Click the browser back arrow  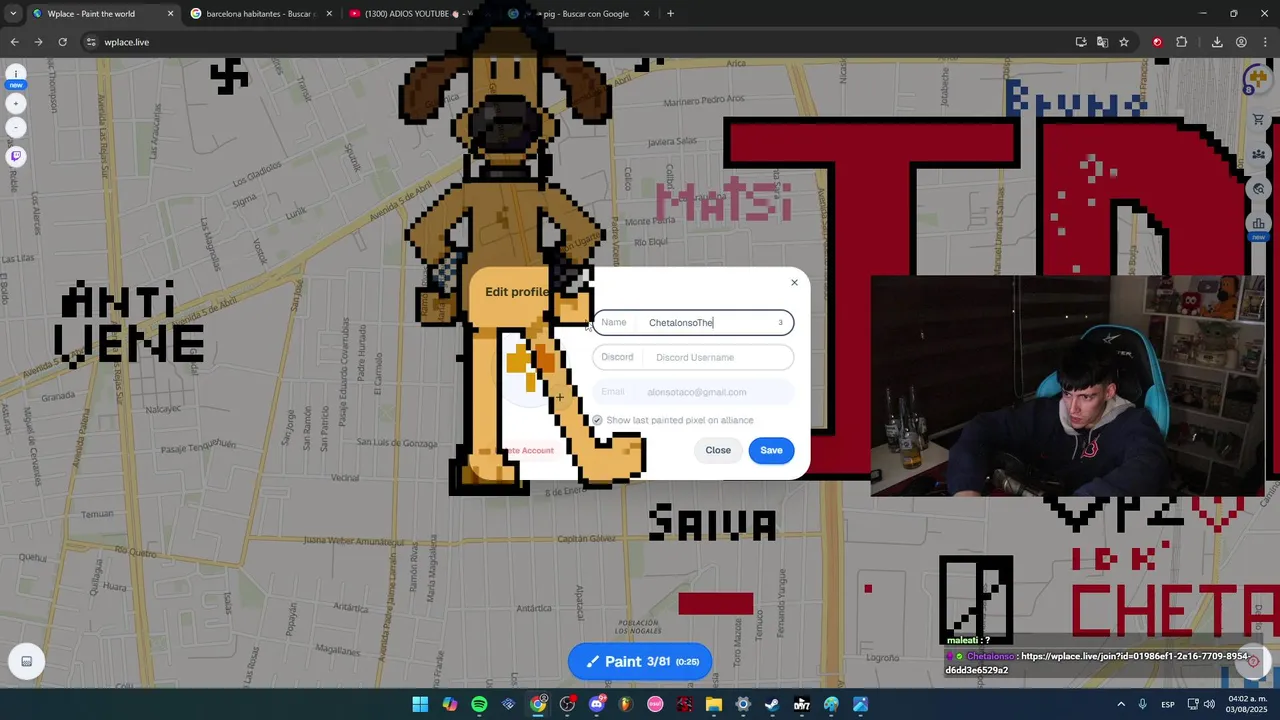(x=14, y=42)
